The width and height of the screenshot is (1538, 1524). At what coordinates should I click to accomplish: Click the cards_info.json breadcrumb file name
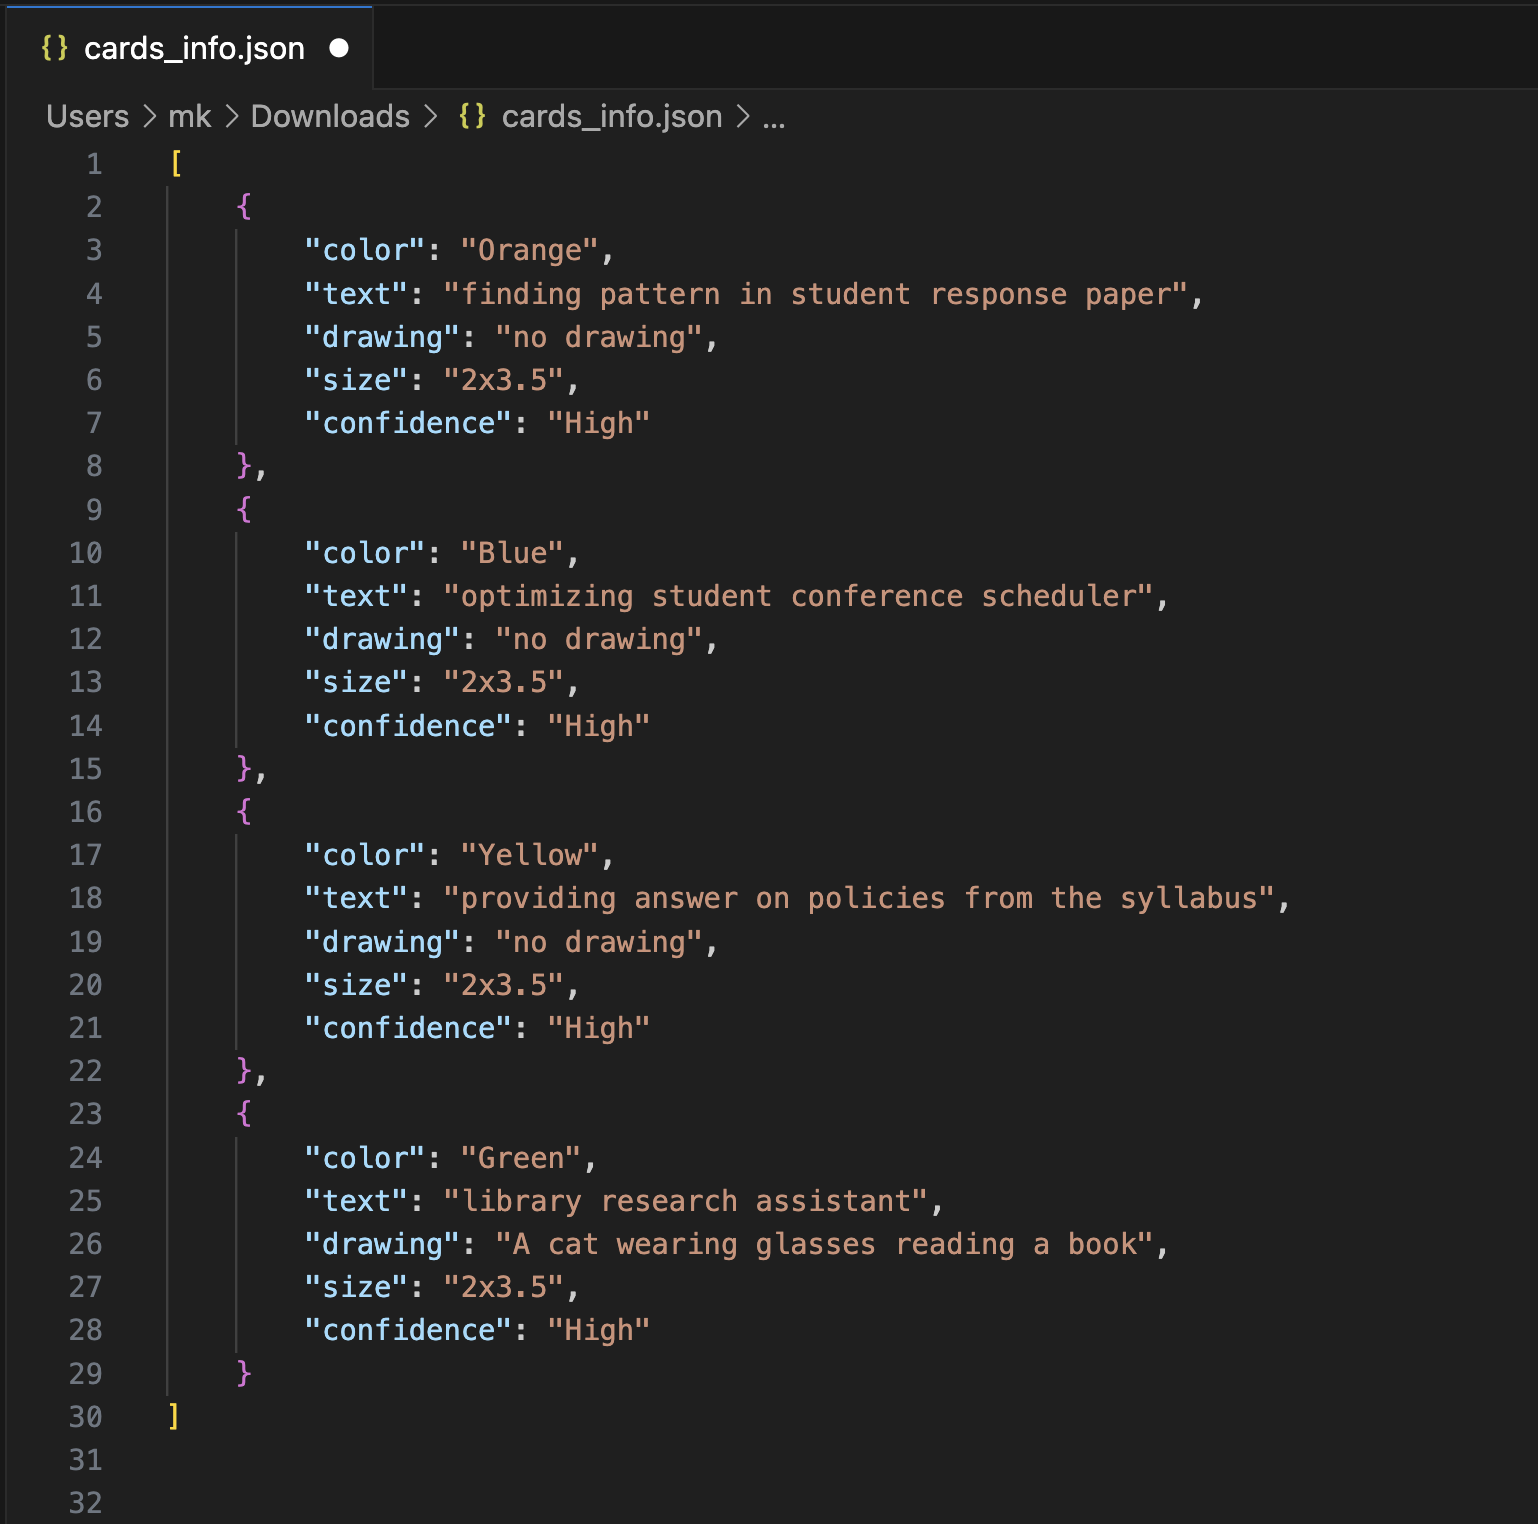coord(611,116)
